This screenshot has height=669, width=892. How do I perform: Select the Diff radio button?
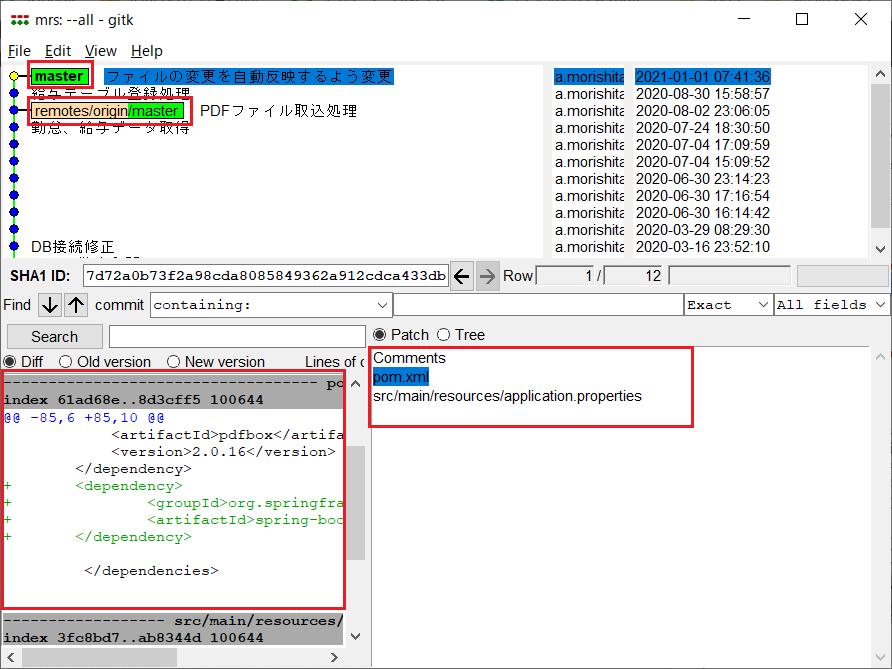(10, 362)
